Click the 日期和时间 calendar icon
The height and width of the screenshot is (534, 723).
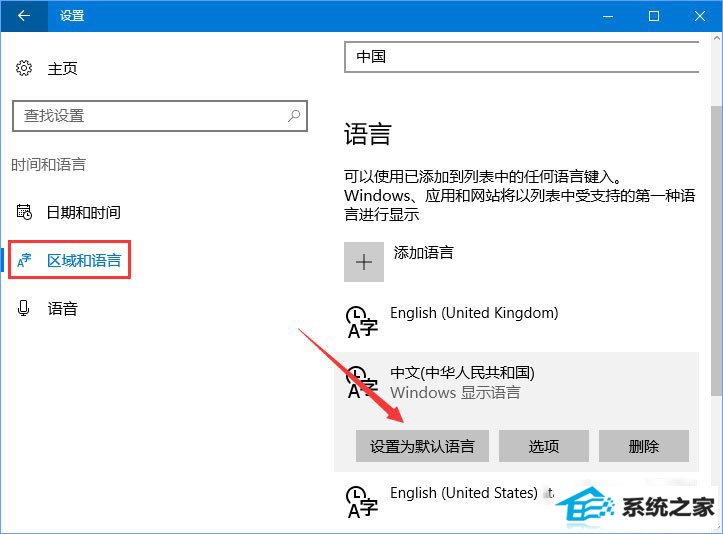[x=24, y=212]
